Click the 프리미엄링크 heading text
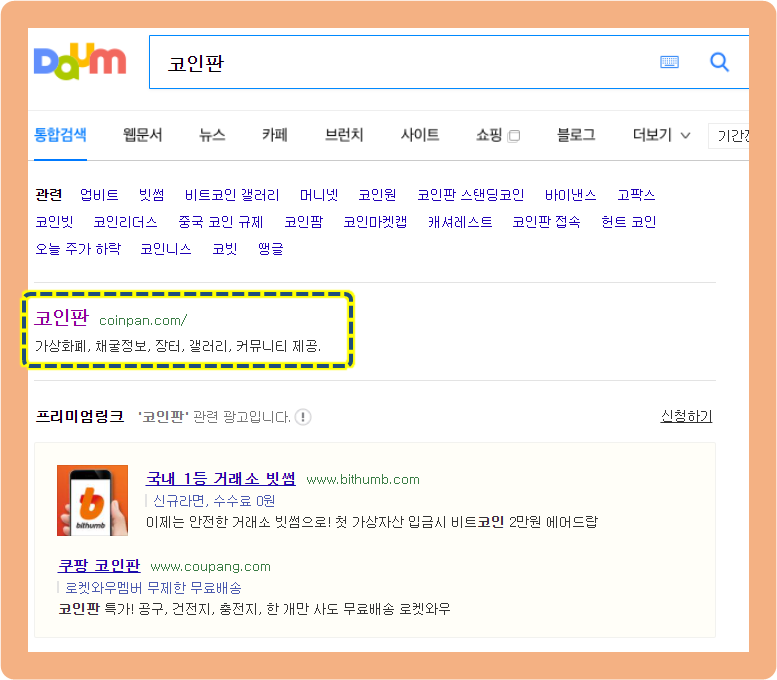 coord(80,416)
